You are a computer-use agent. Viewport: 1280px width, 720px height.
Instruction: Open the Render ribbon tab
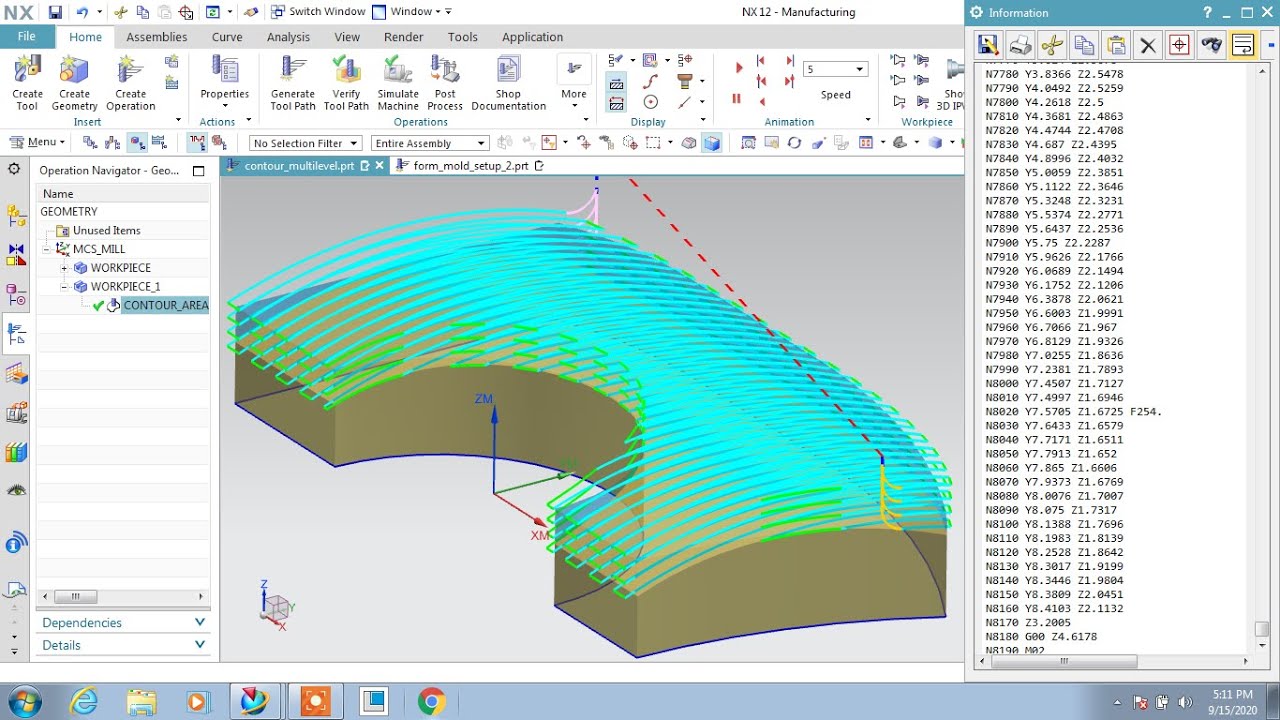(x=403, y=37)
